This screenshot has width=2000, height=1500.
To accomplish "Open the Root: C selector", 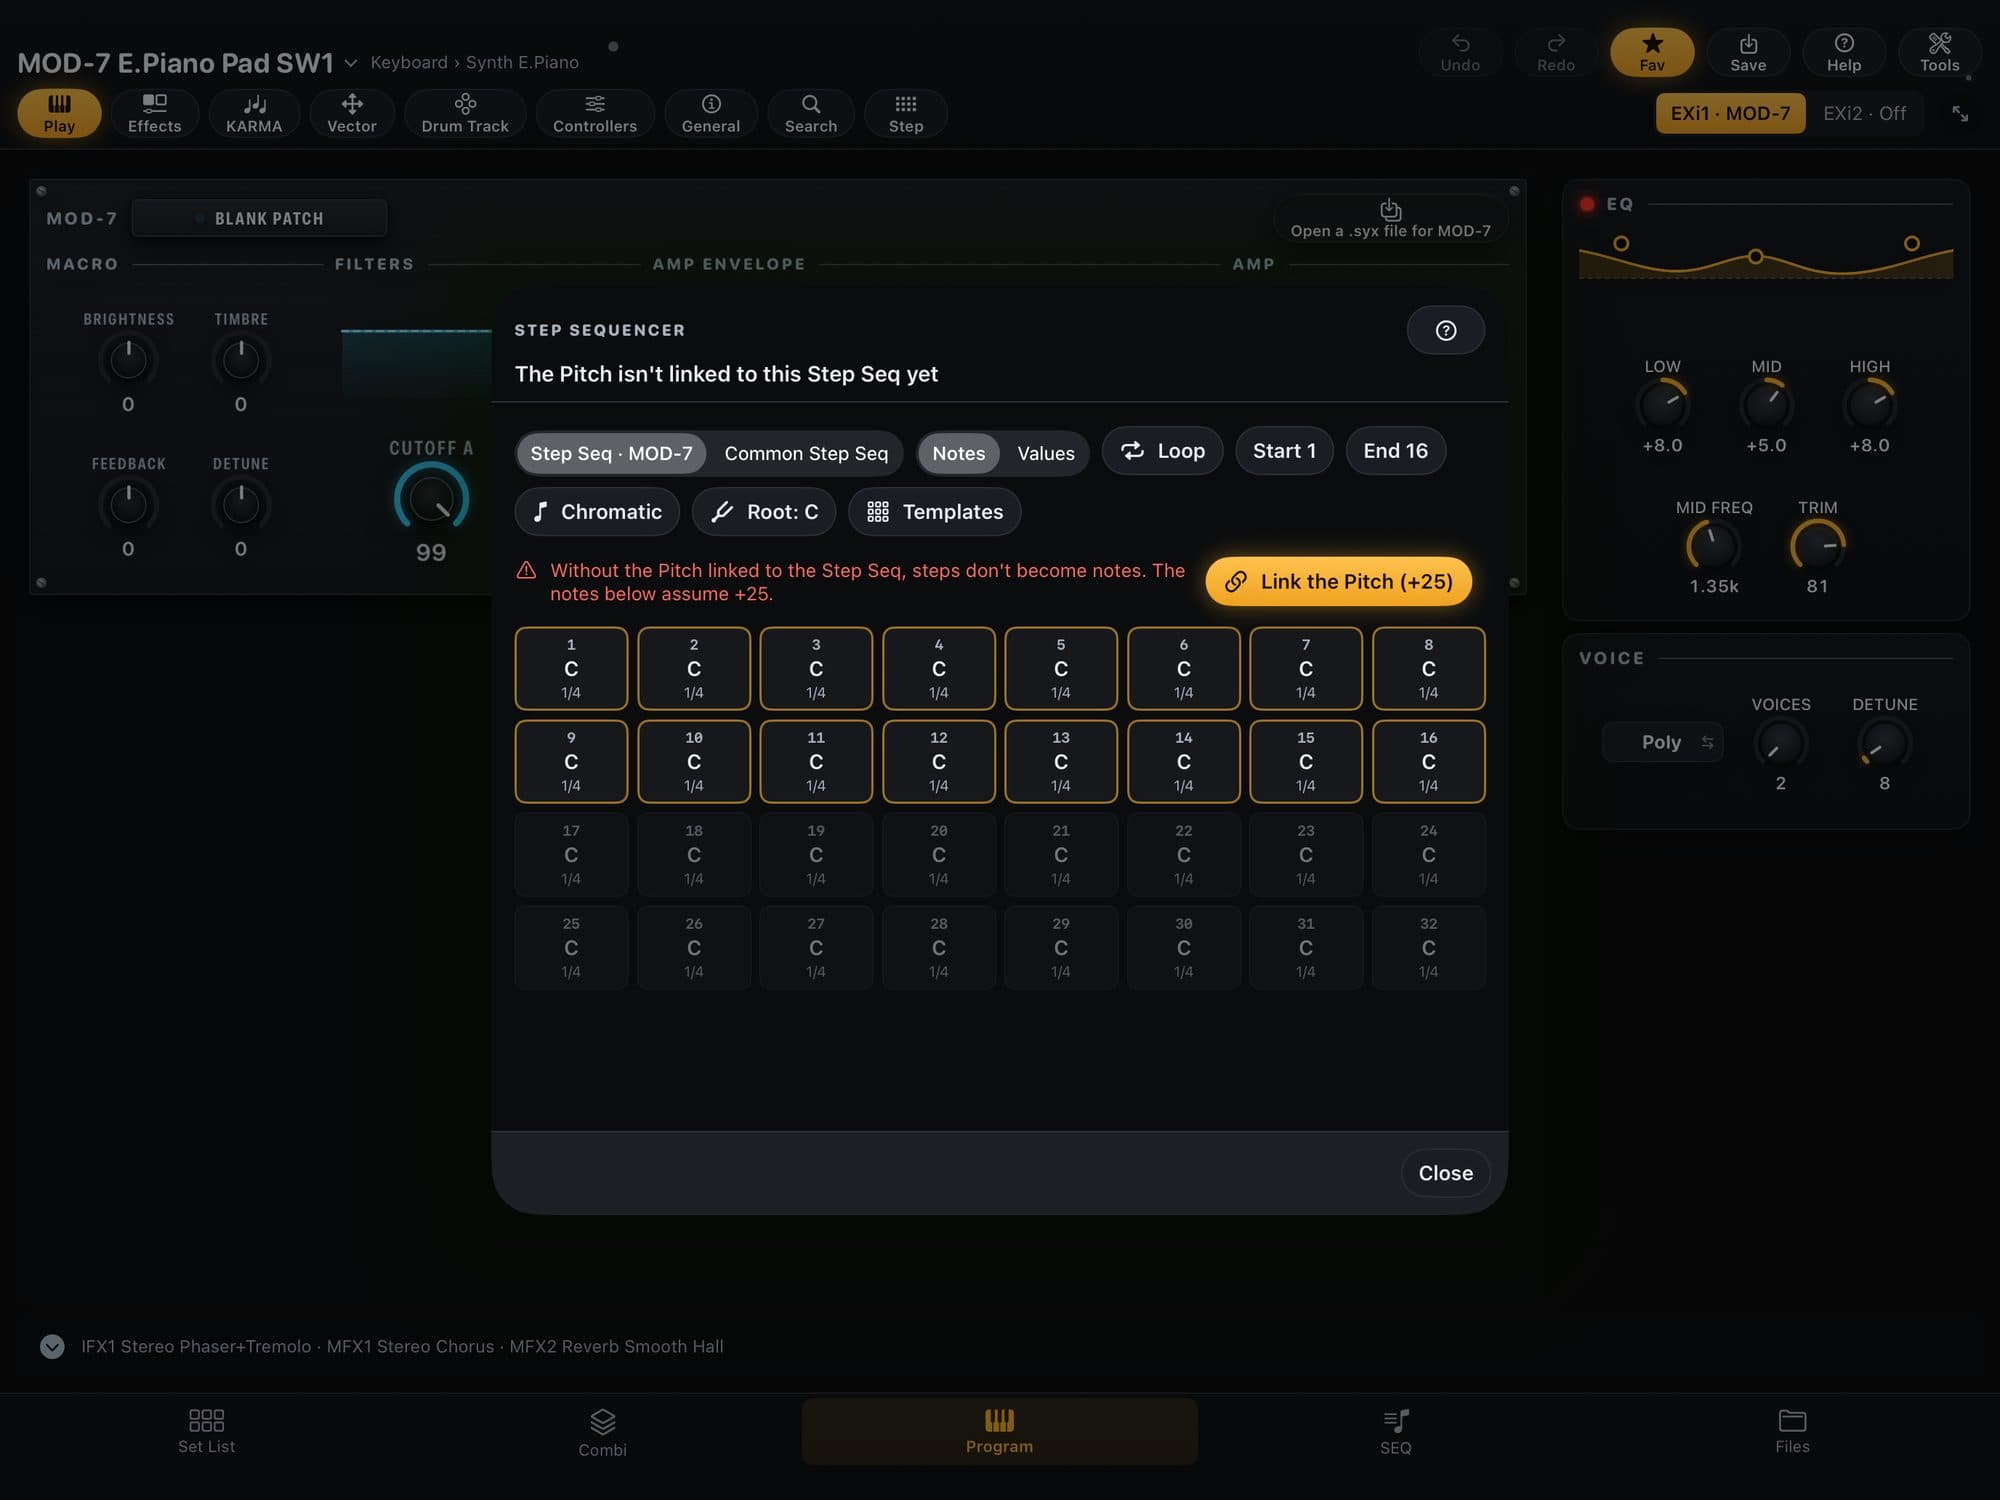I will point(764,512).
